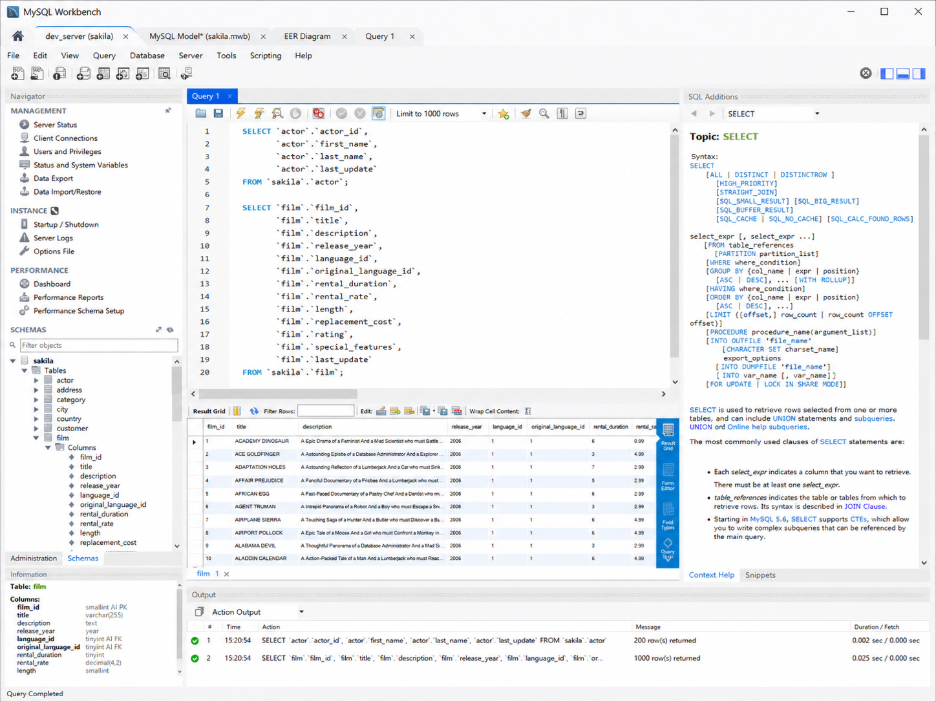This screenshot has width=936, height=702.
Task: Click export recordset icon in result toolbar
Action: 425,411
